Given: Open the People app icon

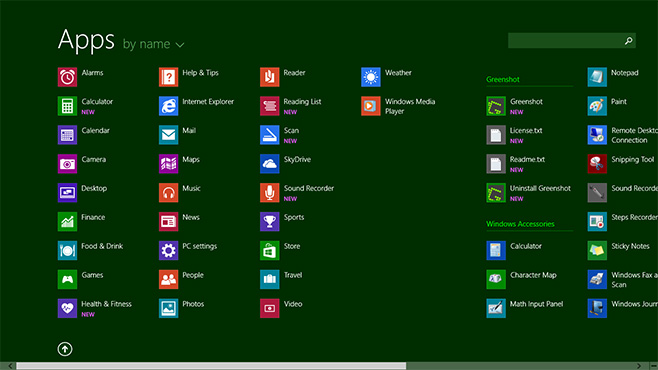Looking at the screenshot, I should [168, 280].
